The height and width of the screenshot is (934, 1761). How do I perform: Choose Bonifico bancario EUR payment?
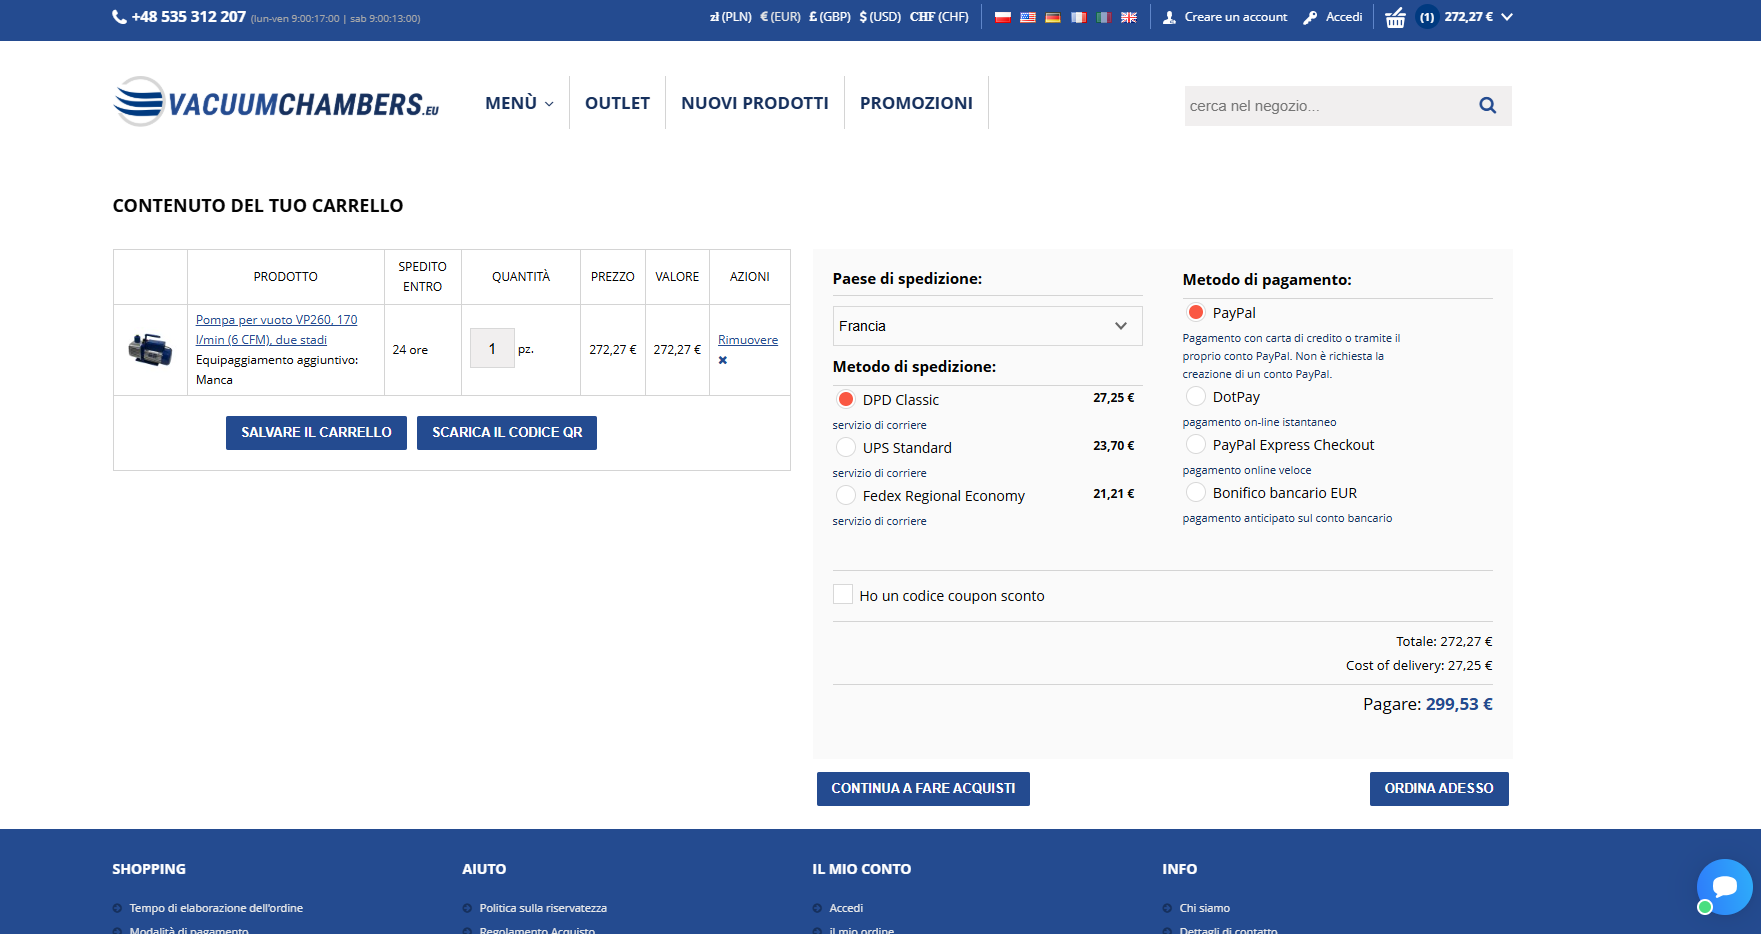click(x=1196, y=492)
